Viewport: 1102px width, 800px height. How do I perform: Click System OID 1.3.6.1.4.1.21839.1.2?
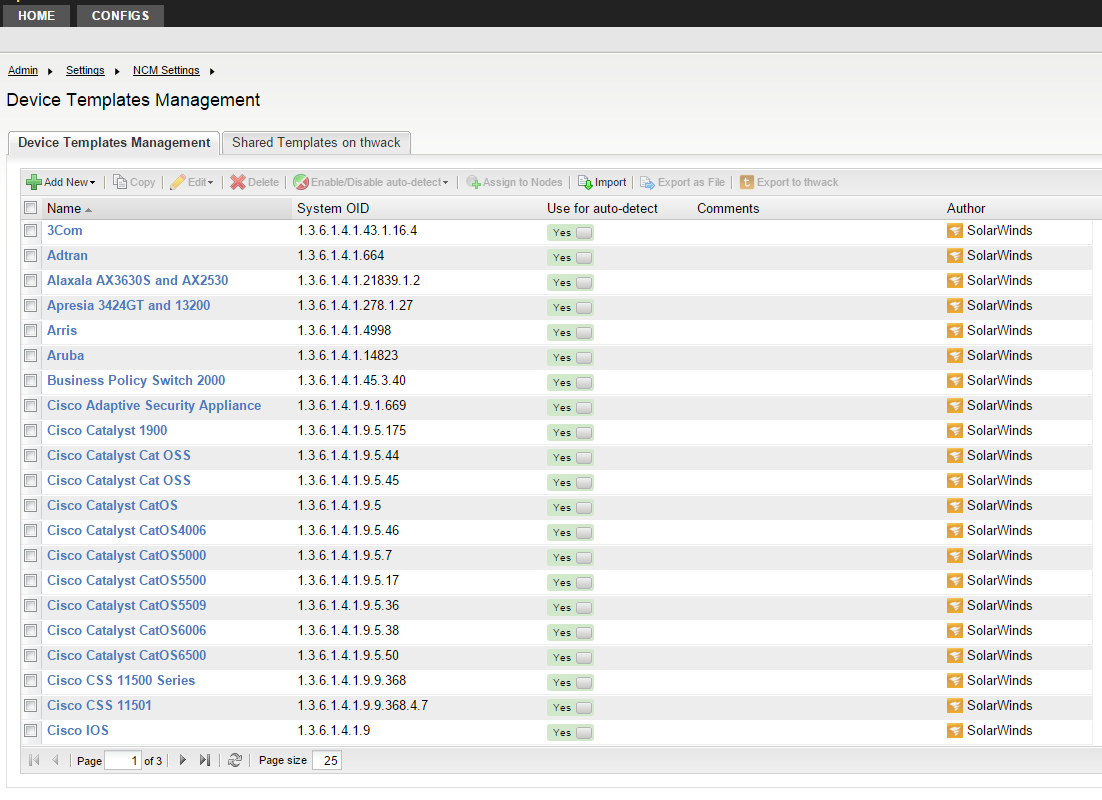[358, 280]
